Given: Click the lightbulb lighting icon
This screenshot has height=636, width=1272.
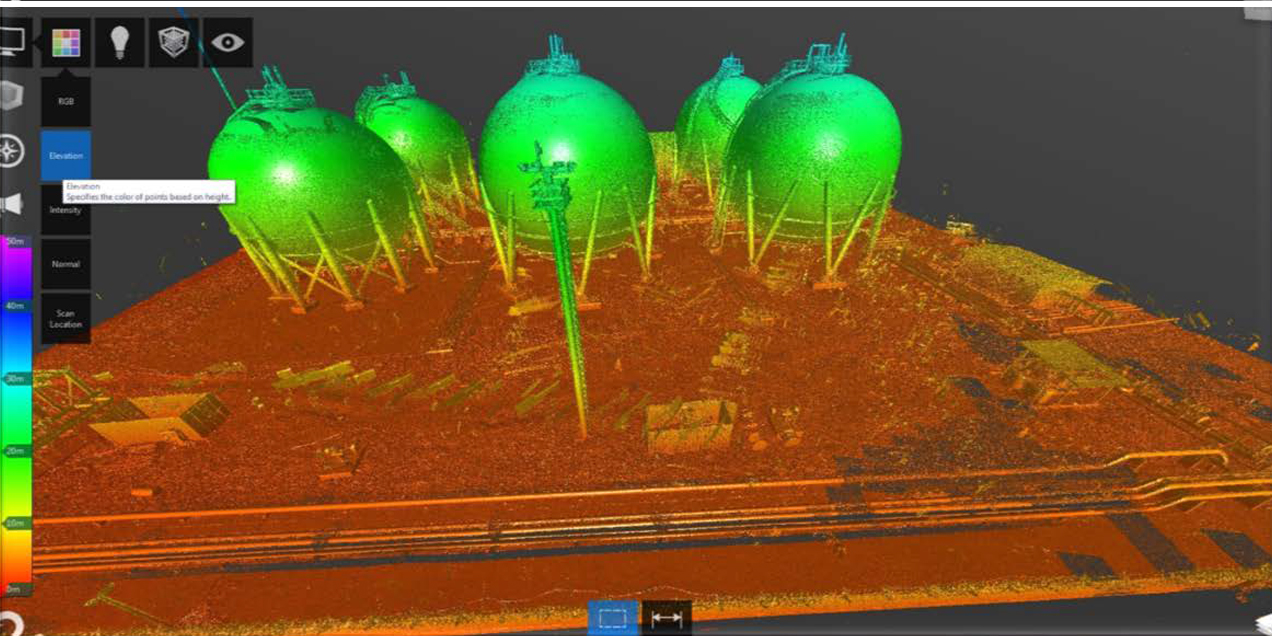Looking at the screenshot, I should point(120,43).
